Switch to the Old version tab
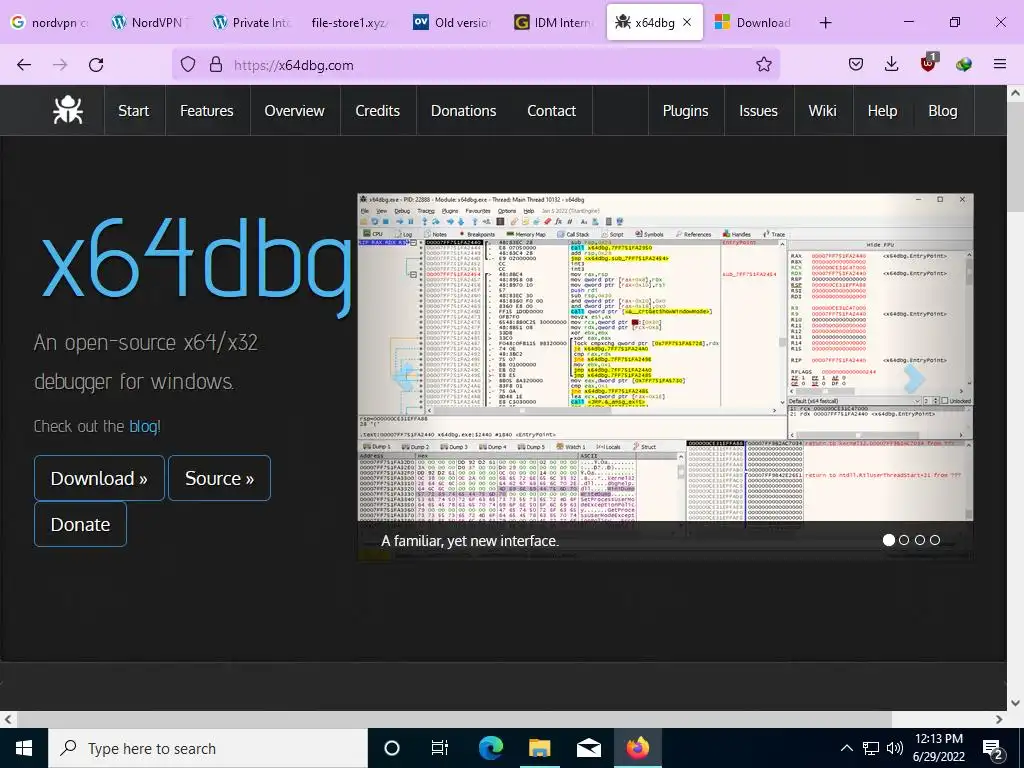 click(452, 22)
